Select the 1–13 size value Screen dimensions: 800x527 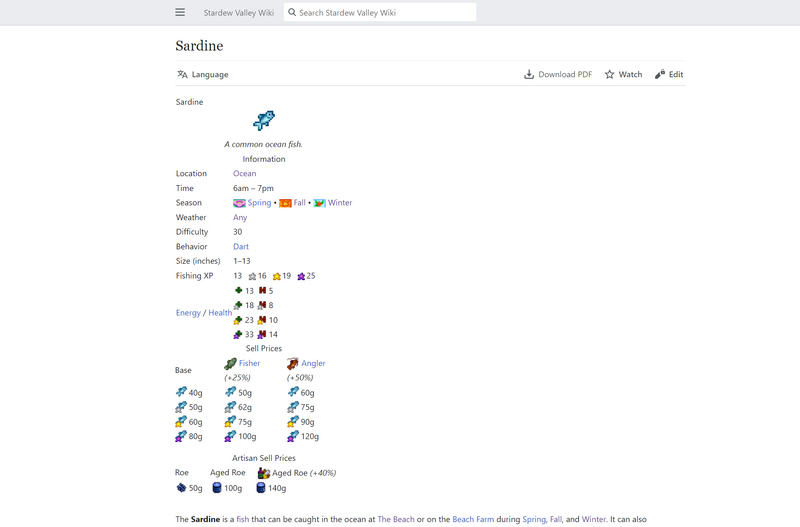click(x=242, y=261)
